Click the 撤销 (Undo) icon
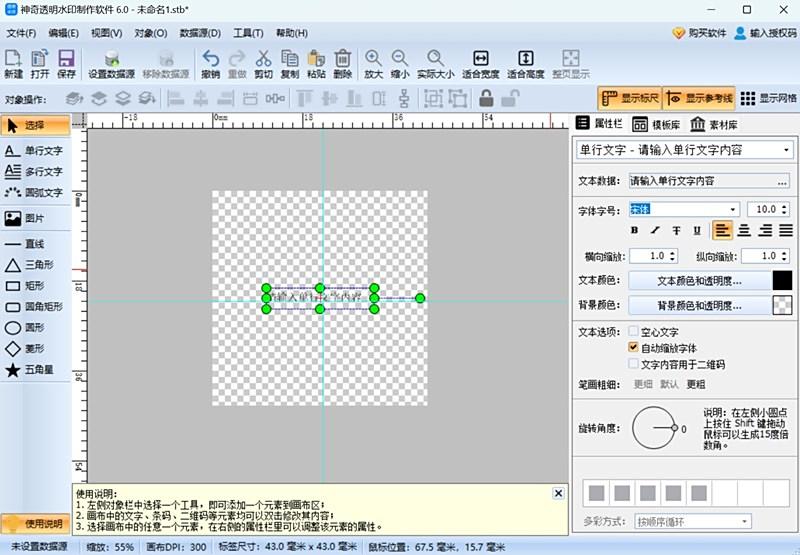Image resolution: width=800 pixels, height=555 pixels. (x=210, y=63)
